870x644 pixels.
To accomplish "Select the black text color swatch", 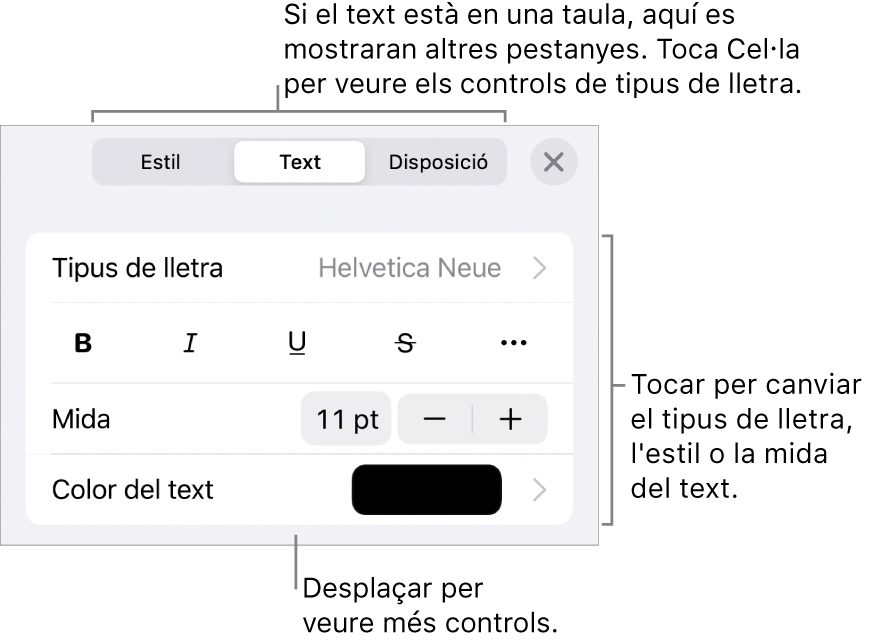I will (x=427, y=490).
